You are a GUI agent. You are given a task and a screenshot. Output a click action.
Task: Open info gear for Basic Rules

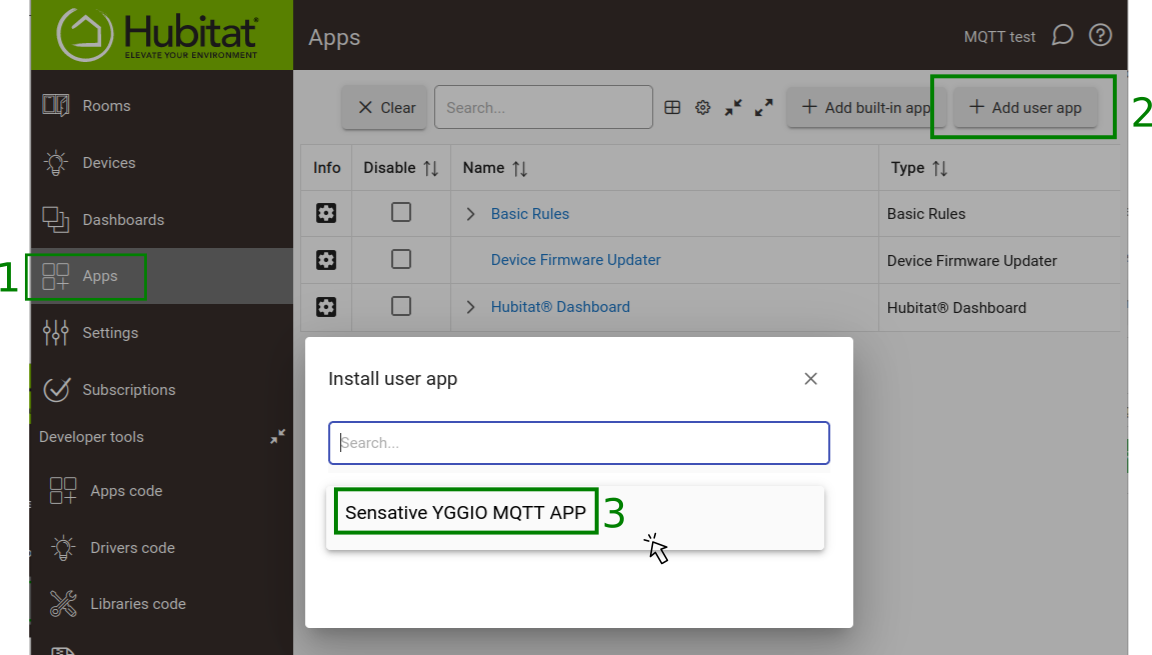click(326, 213)
